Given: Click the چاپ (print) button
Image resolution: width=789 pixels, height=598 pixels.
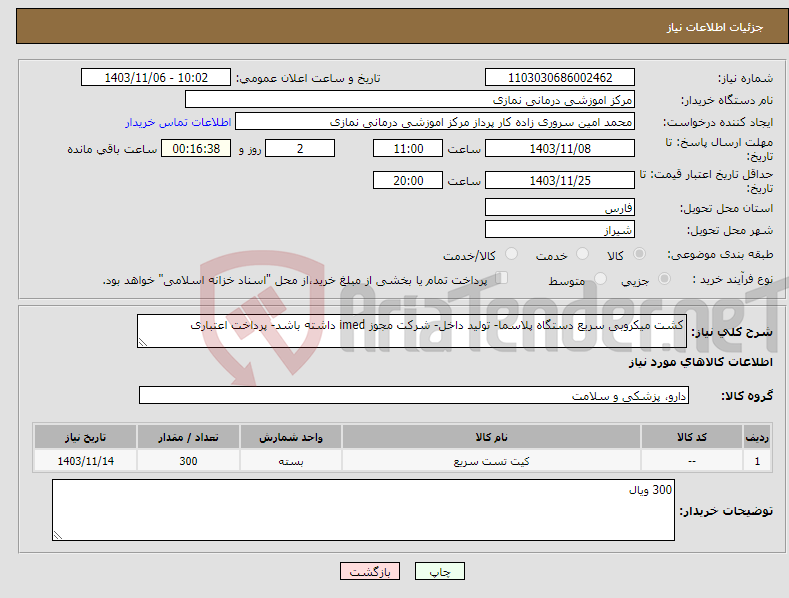Looking at the screenshot, I should click(x=439, y=571).
